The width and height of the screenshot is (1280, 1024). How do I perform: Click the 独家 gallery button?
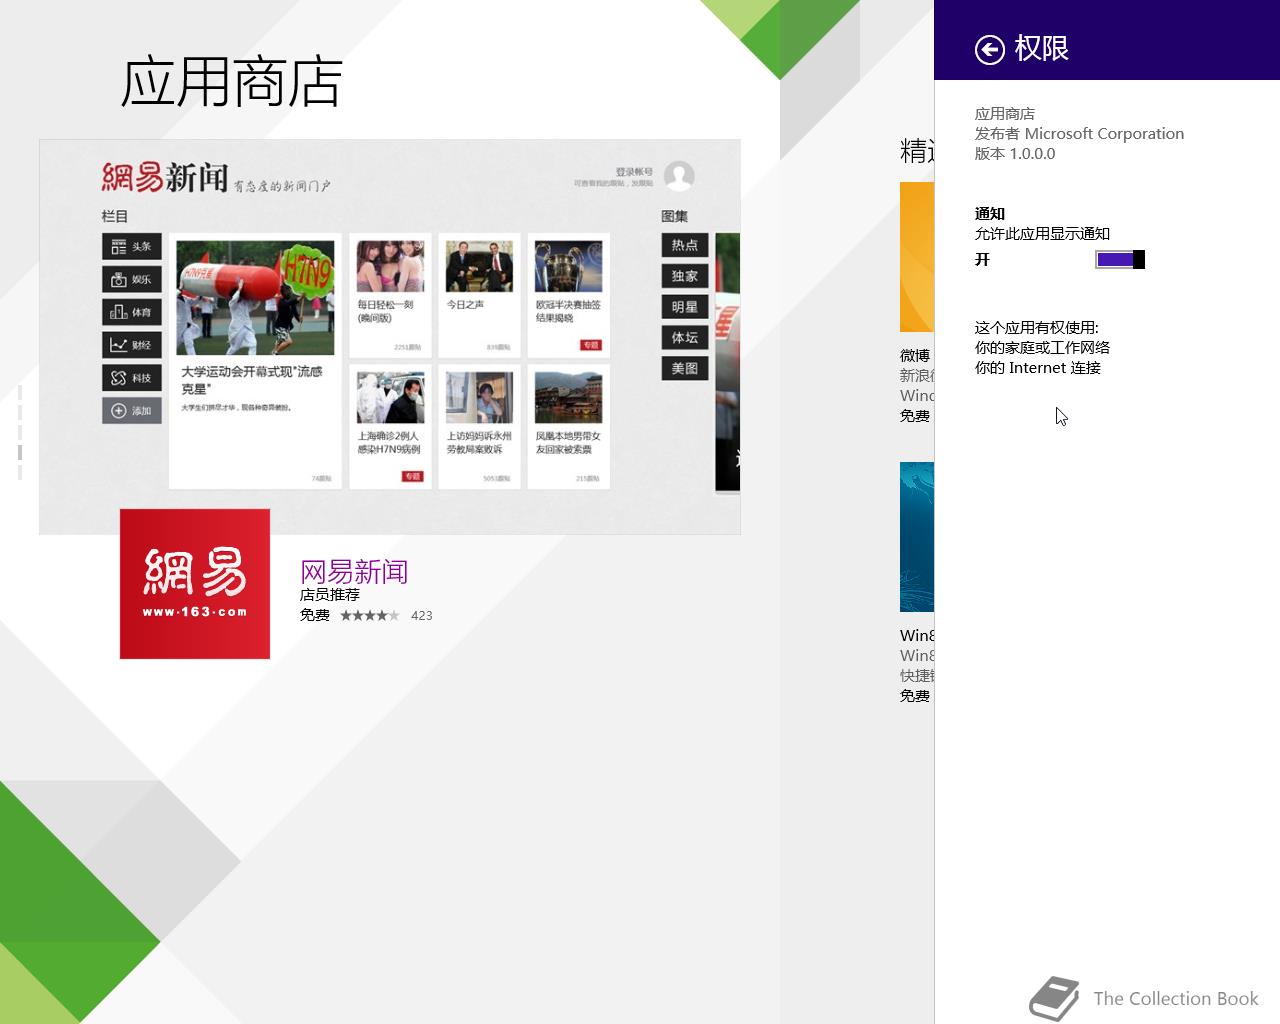point(685,276)
